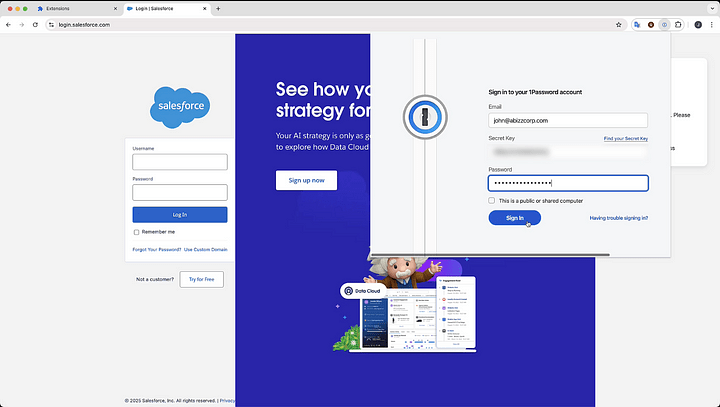This screenshot has height=407, width=720.
Task: Enable the Remember me checkbox
Action: click(x=136, y=232)
